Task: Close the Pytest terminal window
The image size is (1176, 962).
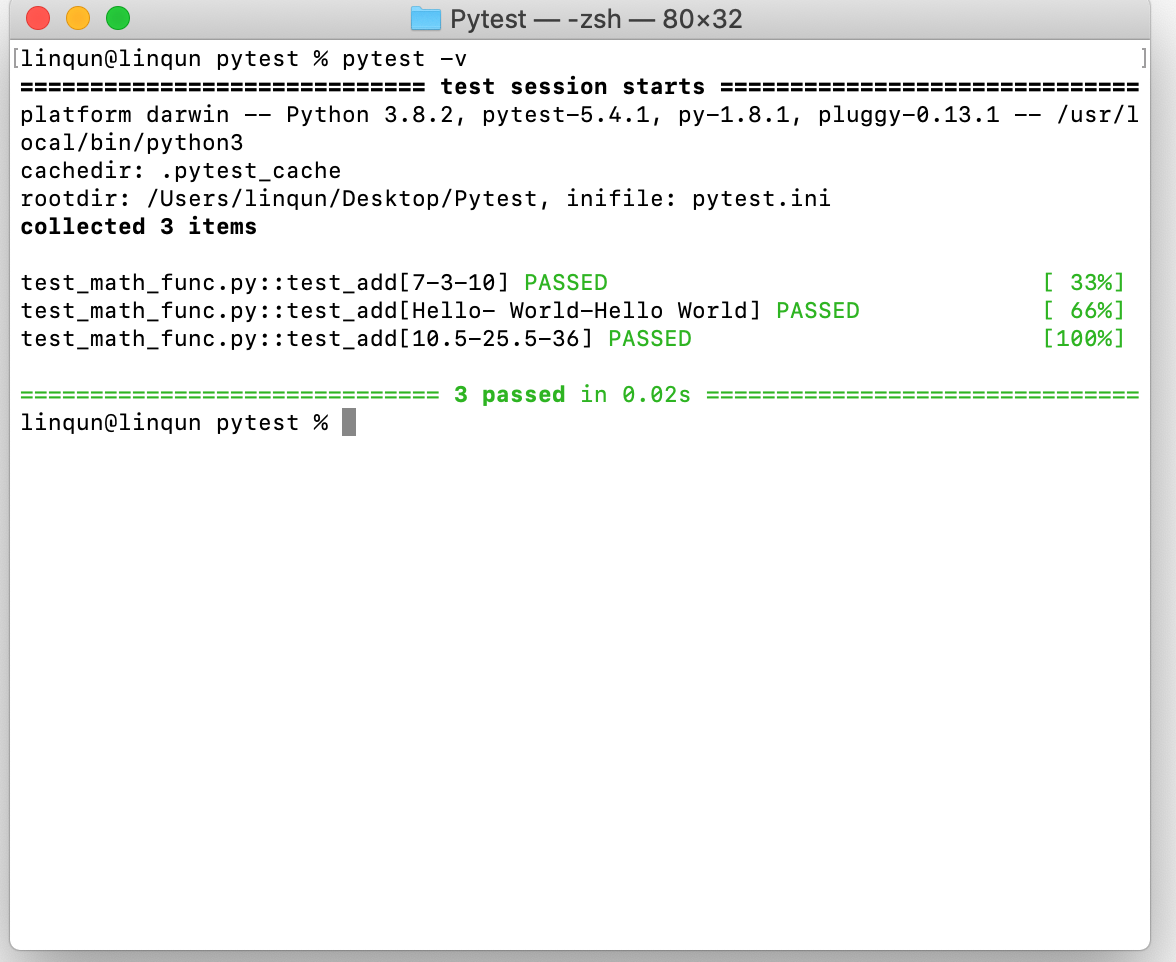Action: (38, 18)
